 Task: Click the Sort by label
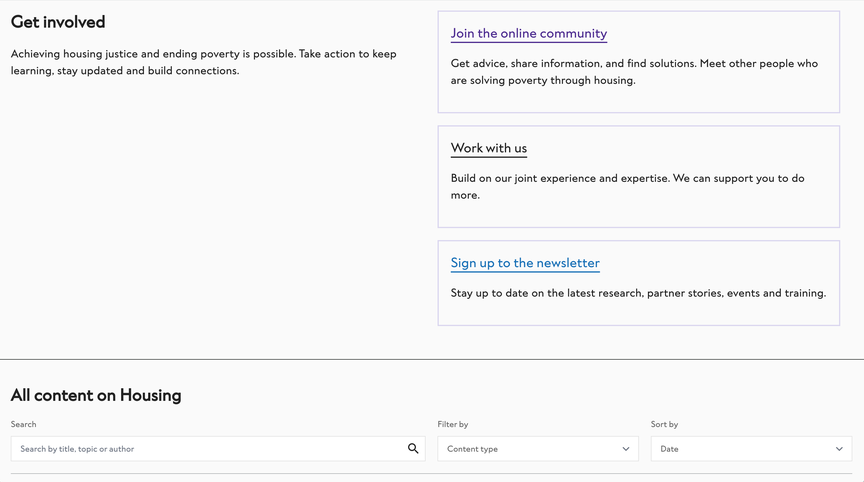click(664, 424)
